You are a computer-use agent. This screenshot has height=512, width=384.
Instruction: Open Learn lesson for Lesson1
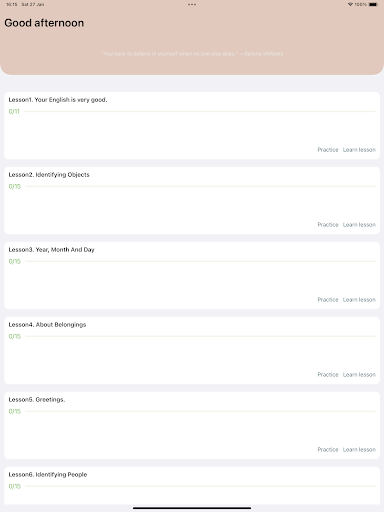point(359,150)
